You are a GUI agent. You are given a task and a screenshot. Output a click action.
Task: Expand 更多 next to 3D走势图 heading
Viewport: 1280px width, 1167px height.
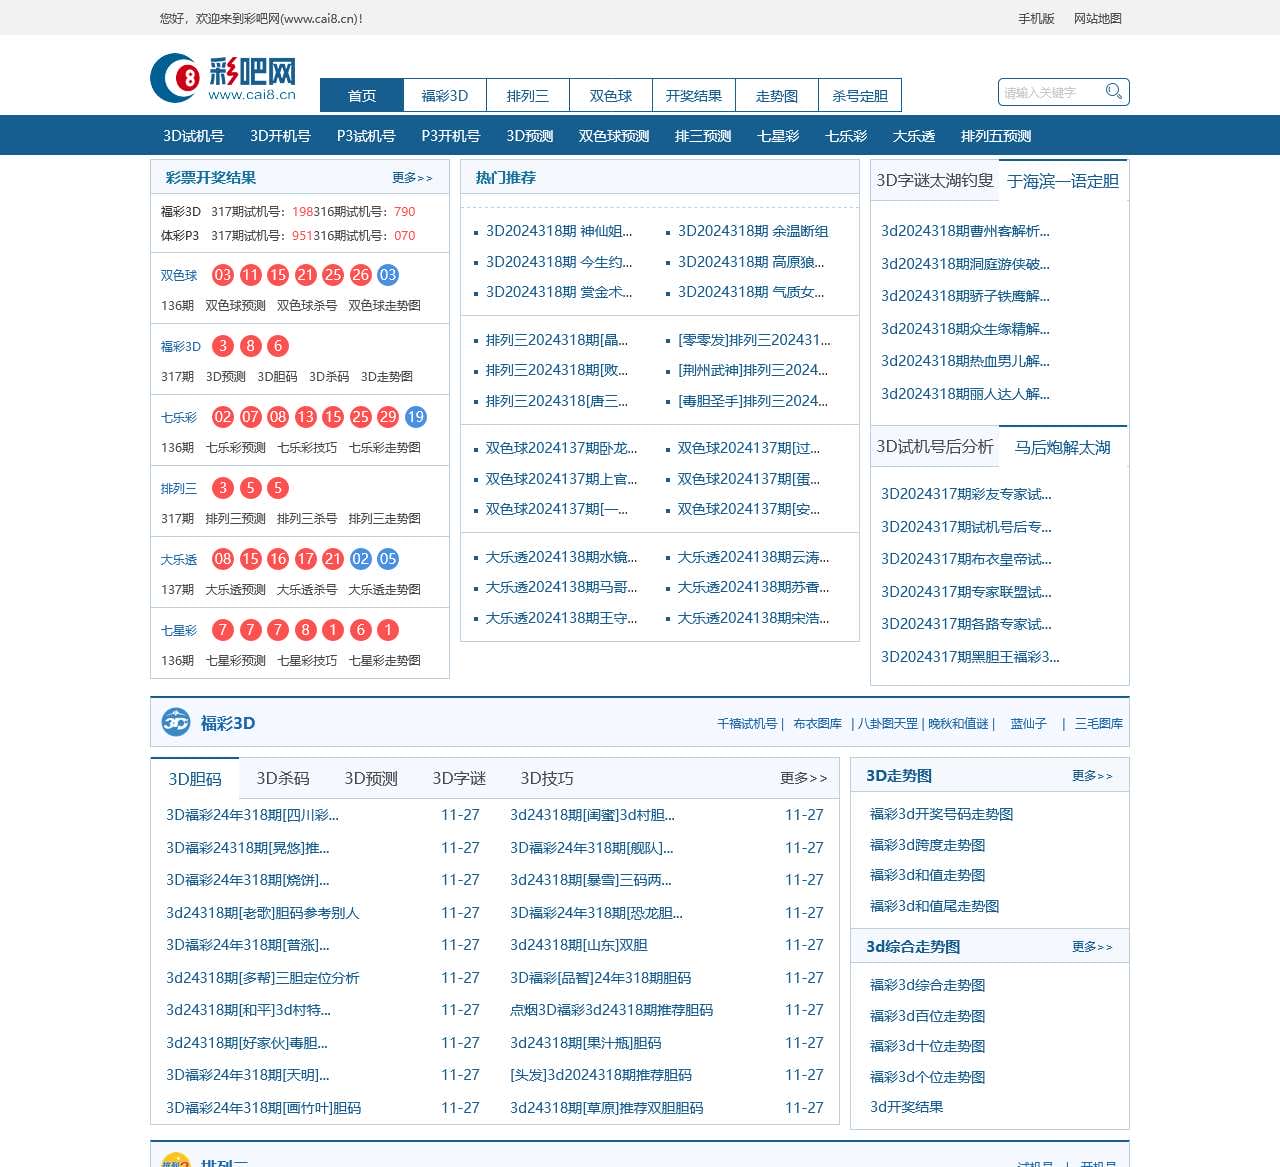[1091, 776]
